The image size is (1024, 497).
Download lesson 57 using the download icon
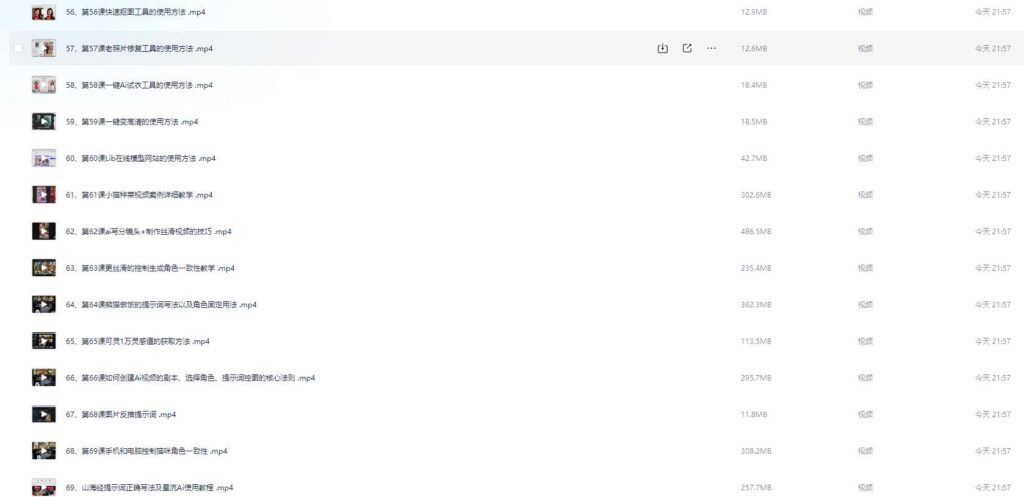pyautogui.click(x=662, y=48)
